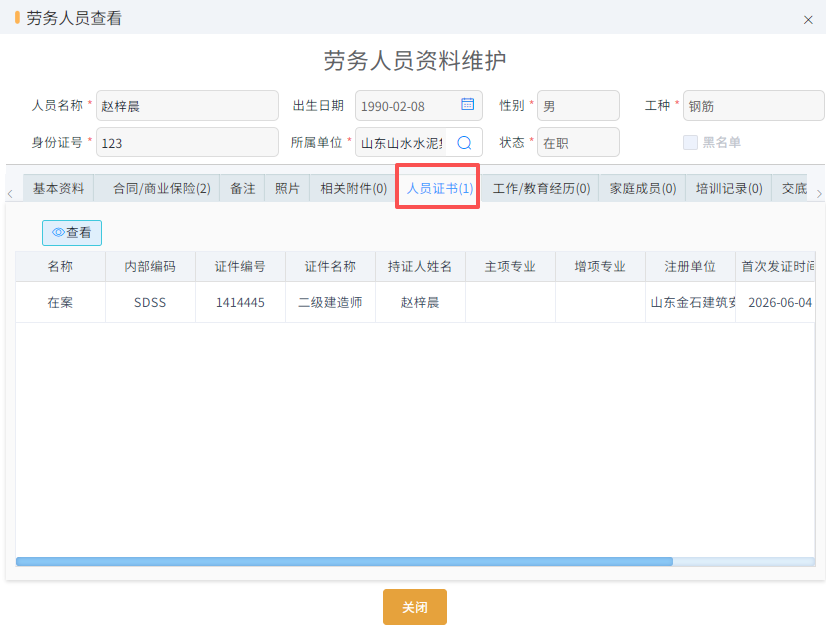Click the 人员名称 input field
Viewport: 826px width, 634px height.
187,106
